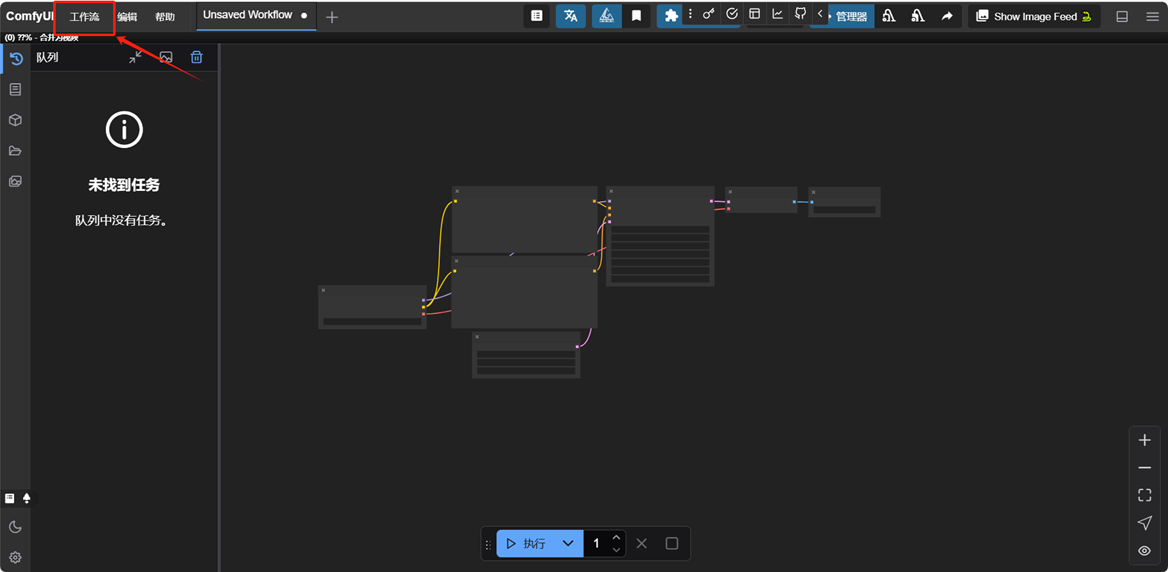The image size is (1168, 572).
Task: Toggle link visibility with the eye icon
Action: (1145, 551)
